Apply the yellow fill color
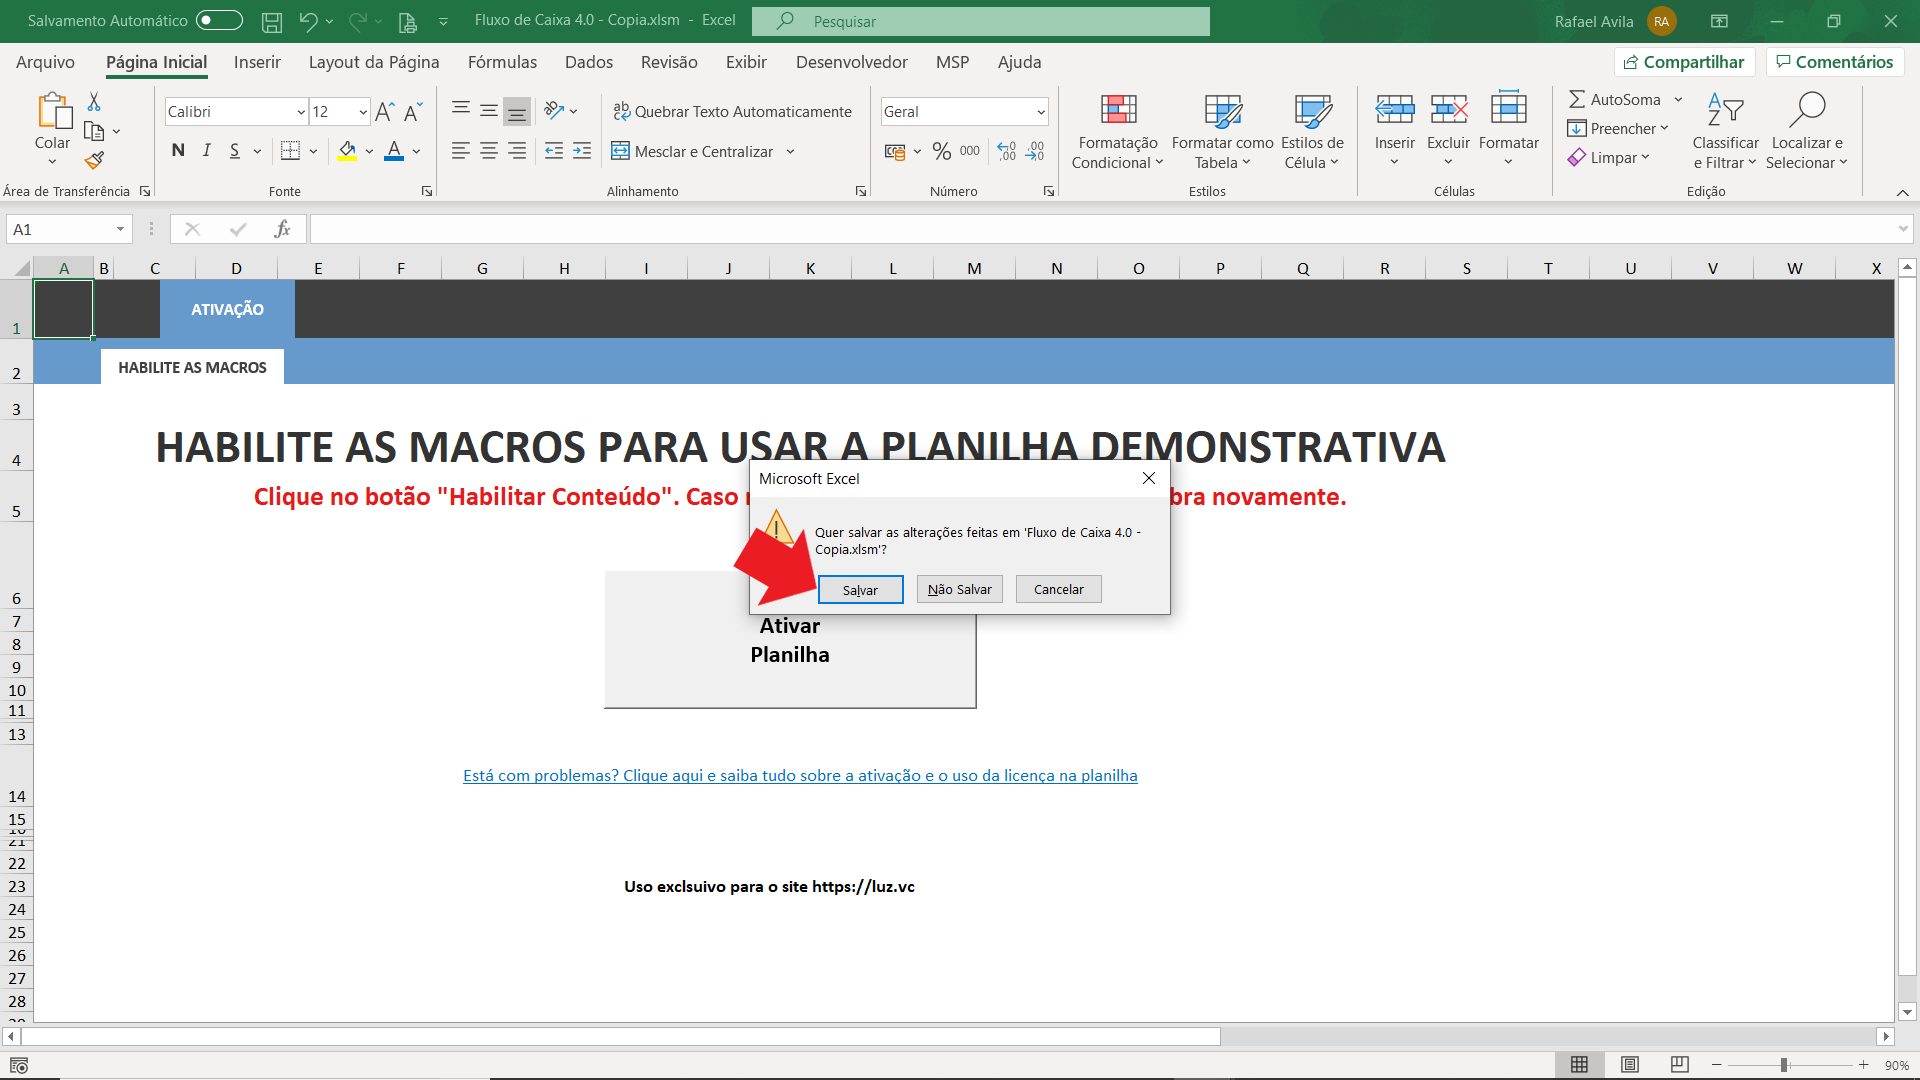The height and width of the screenshot is (1080, 1920). pyautogui.click(x=347, y=151)
